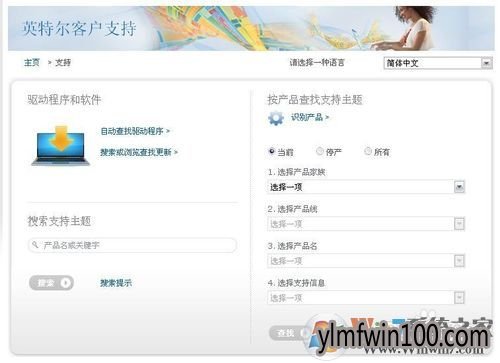The height and width of the screenshot is (363, 500).
Task: Open the 选择支持信息 dropdown
Action: click(x=366, y=298)
